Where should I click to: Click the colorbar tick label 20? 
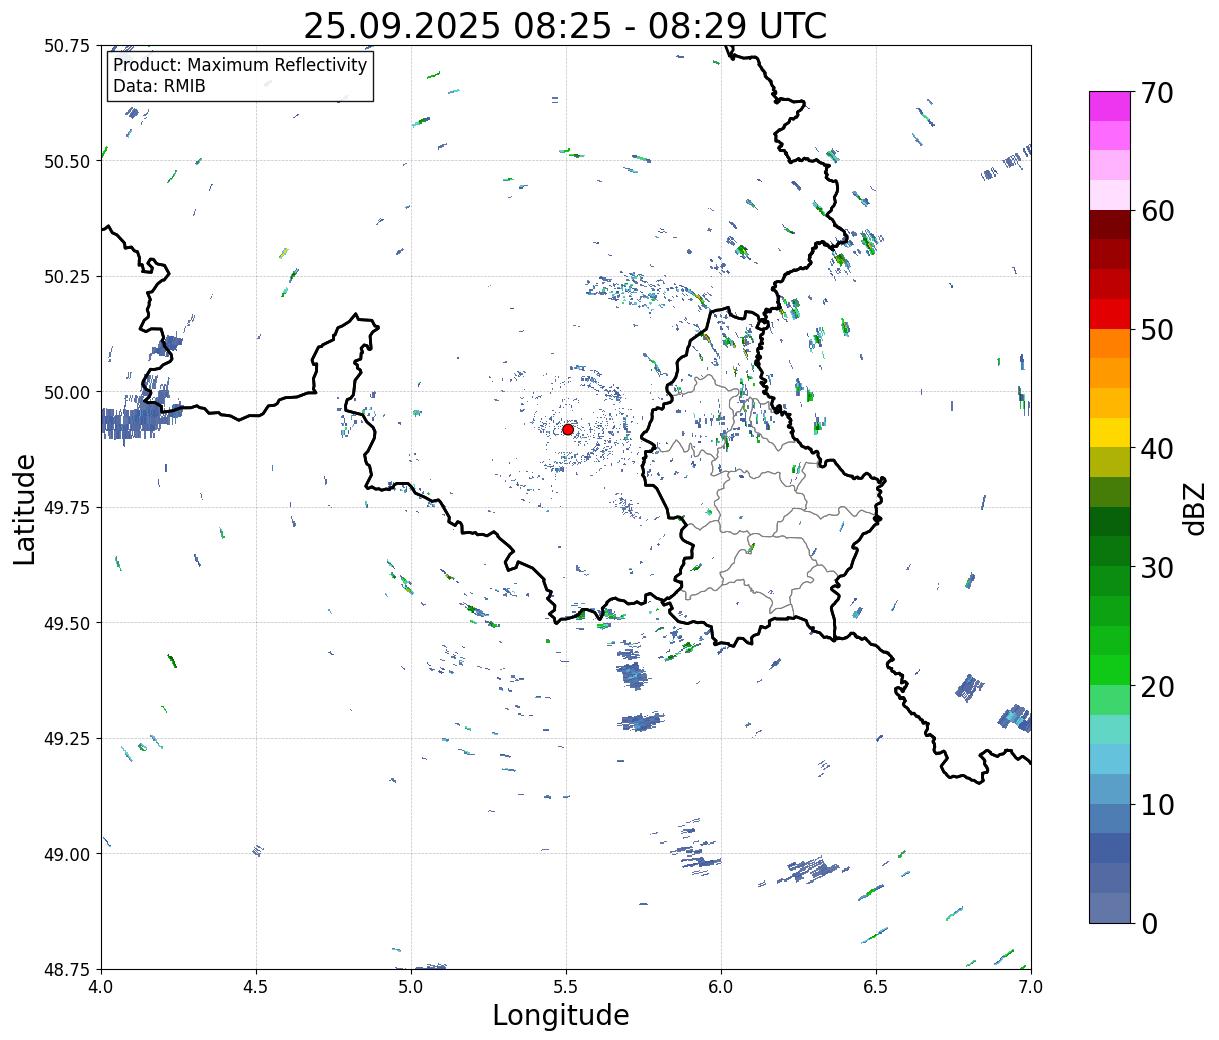(1157, 686)
